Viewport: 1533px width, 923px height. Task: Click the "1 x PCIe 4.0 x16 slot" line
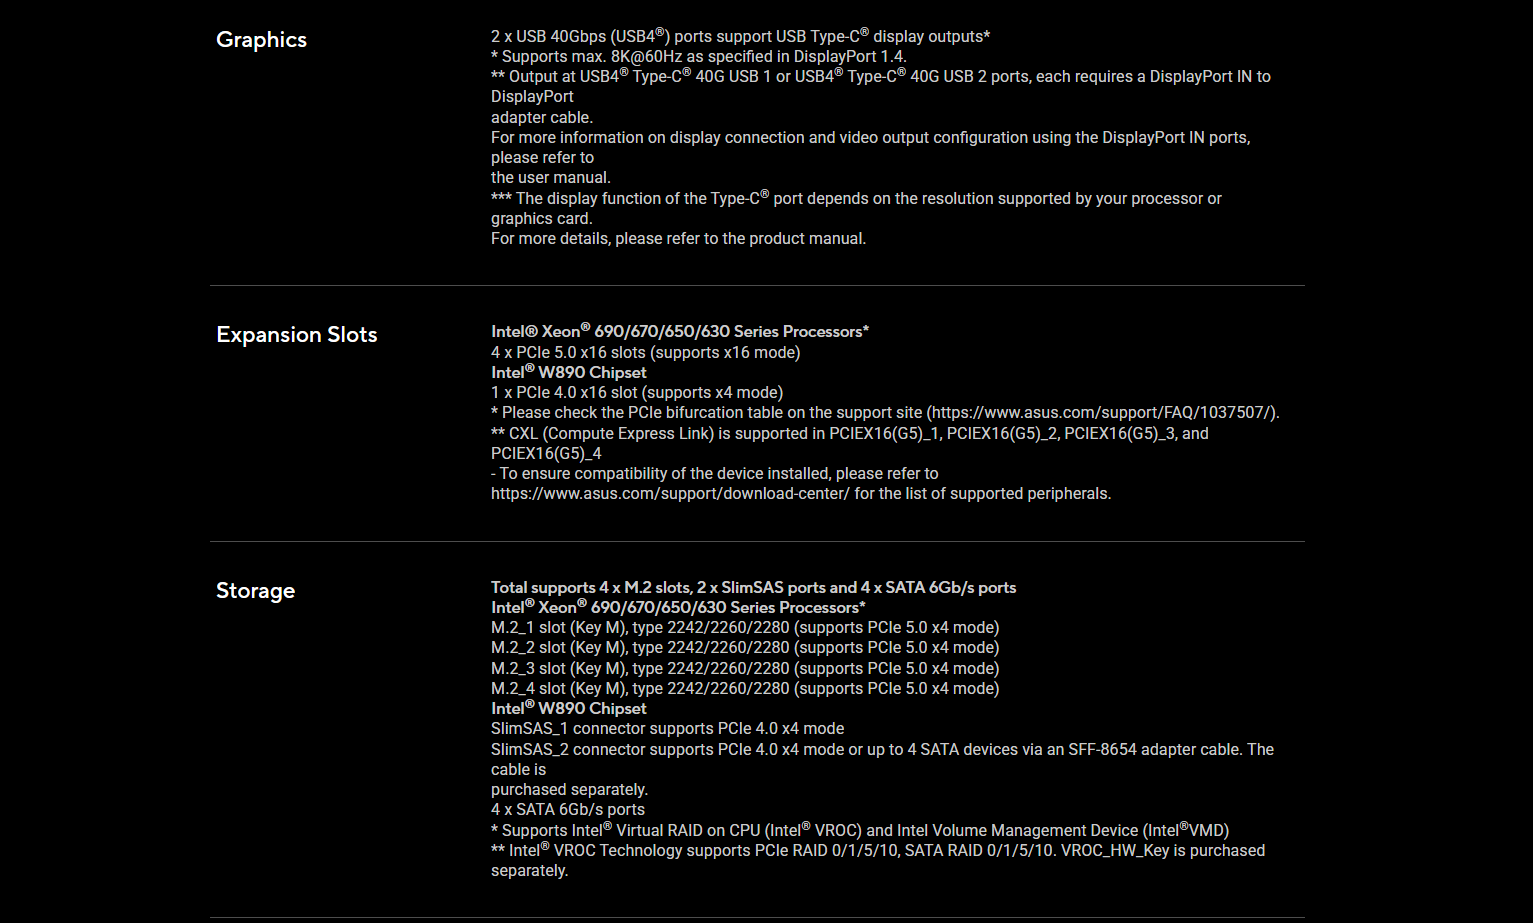click(636, 393)
